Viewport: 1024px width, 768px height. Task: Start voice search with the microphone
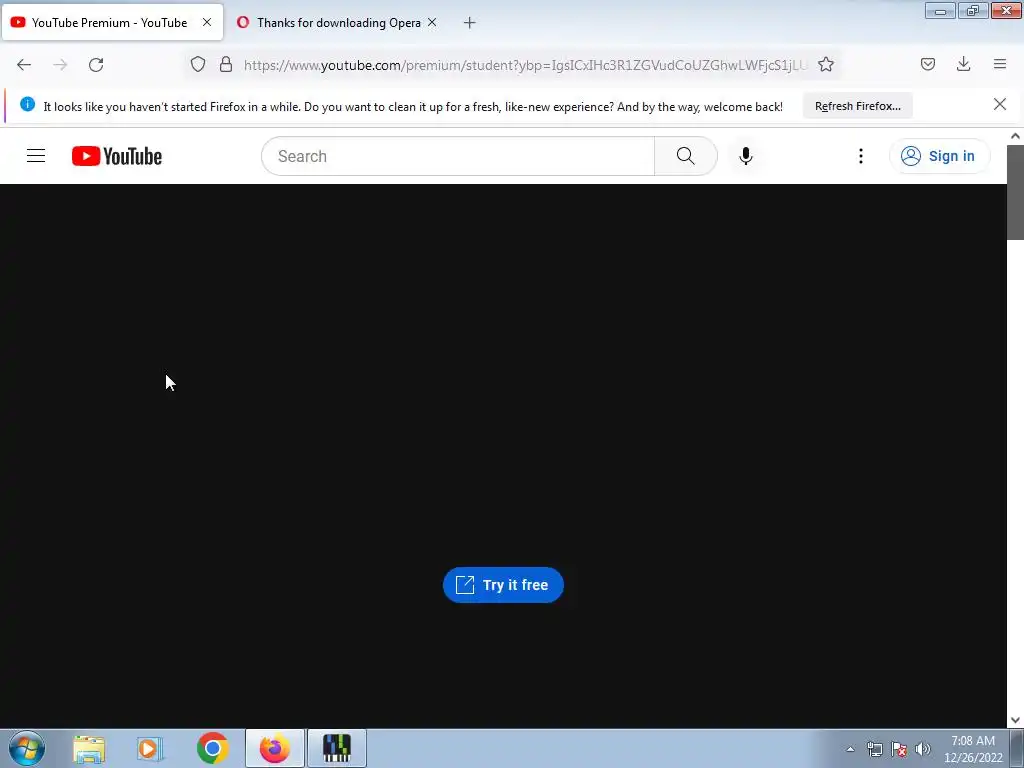pos(746,156)
